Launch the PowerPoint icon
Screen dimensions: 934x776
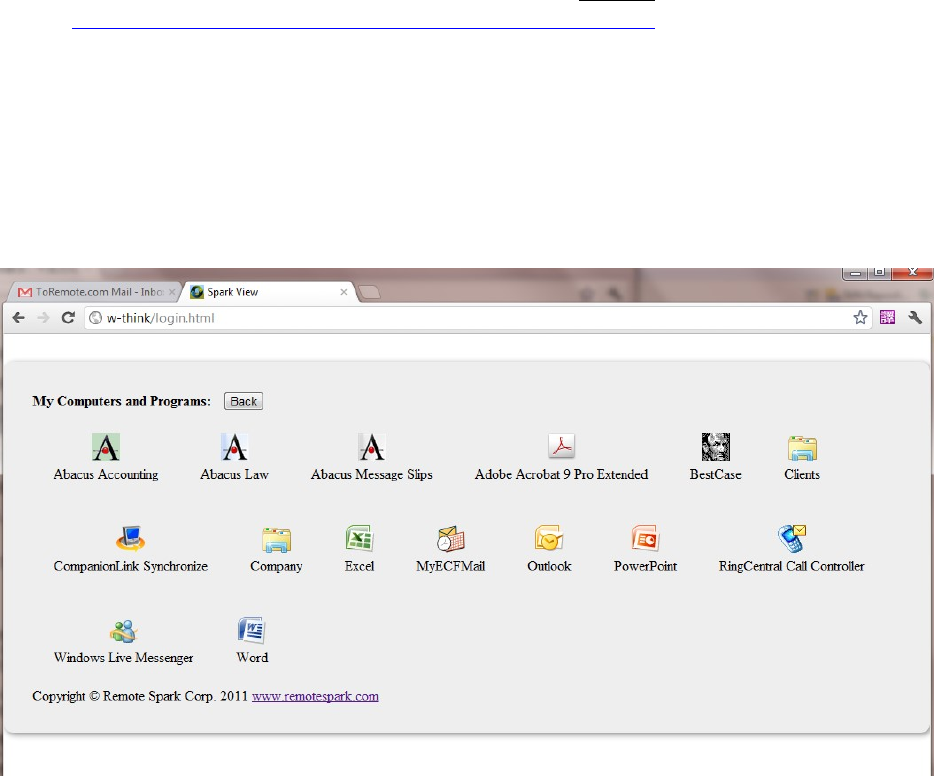point(645,538)
